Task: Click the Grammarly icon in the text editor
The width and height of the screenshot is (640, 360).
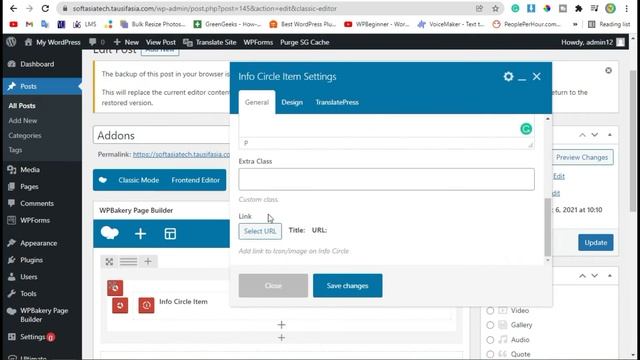Action: 526,129
